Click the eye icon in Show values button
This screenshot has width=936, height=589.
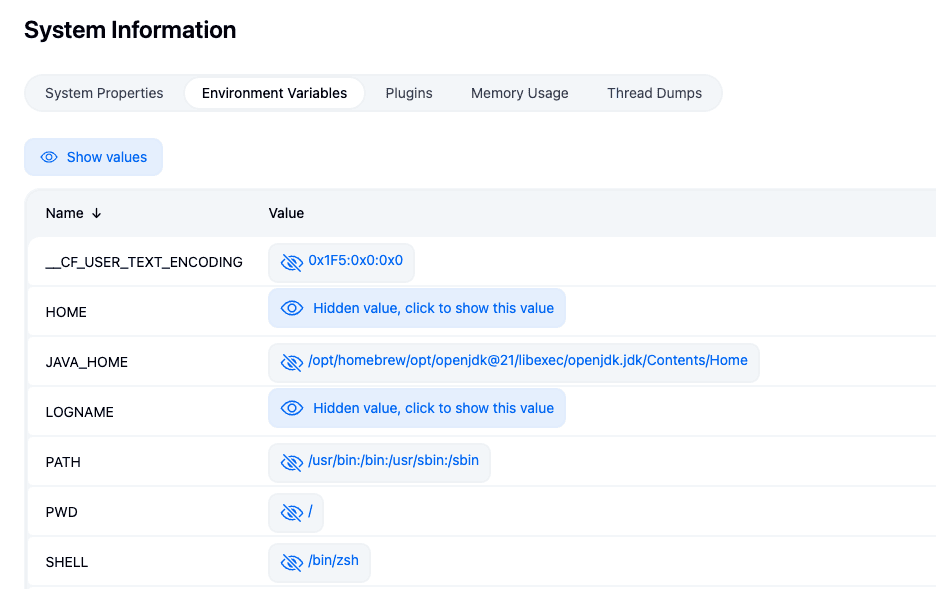click(x=48, y=157)
